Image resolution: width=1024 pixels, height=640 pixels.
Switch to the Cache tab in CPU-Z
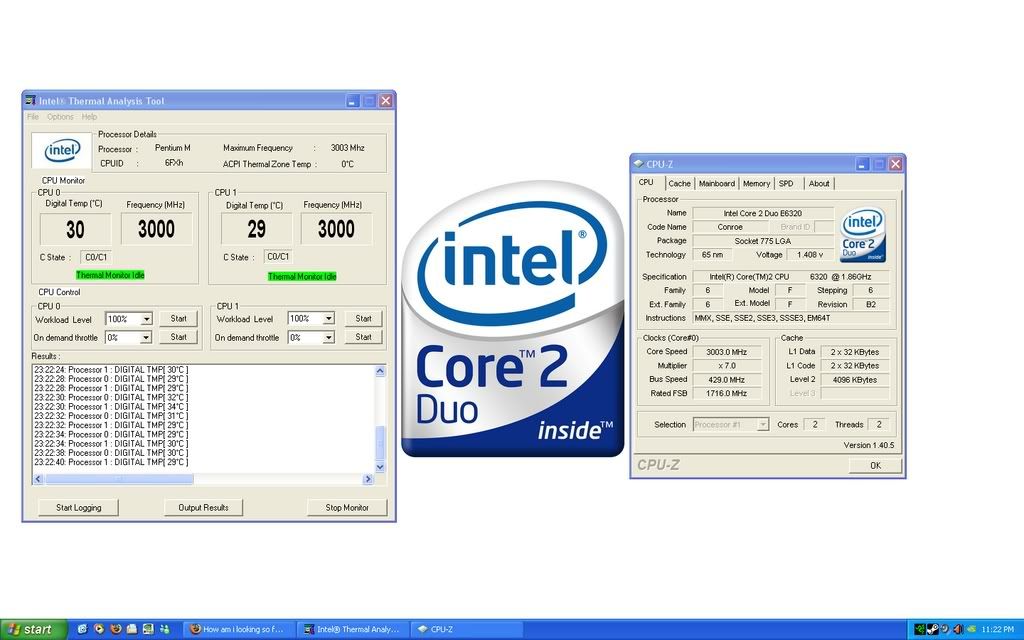679,184
